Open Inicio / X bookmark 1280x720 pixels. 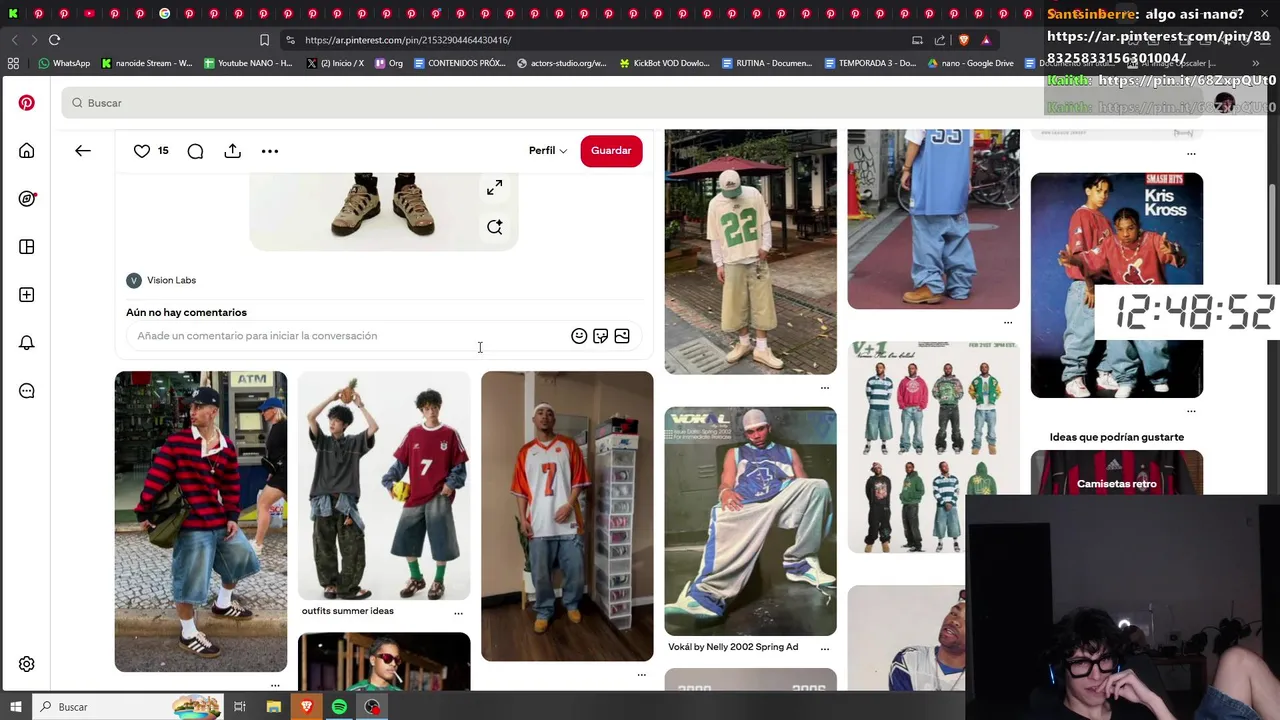(x=335, y=63)
